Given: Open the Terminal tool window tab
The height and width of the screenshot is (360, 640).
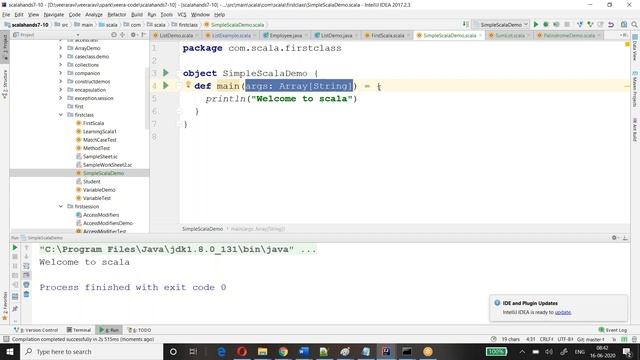Looking at the screenshot, I should click(79, 330).
